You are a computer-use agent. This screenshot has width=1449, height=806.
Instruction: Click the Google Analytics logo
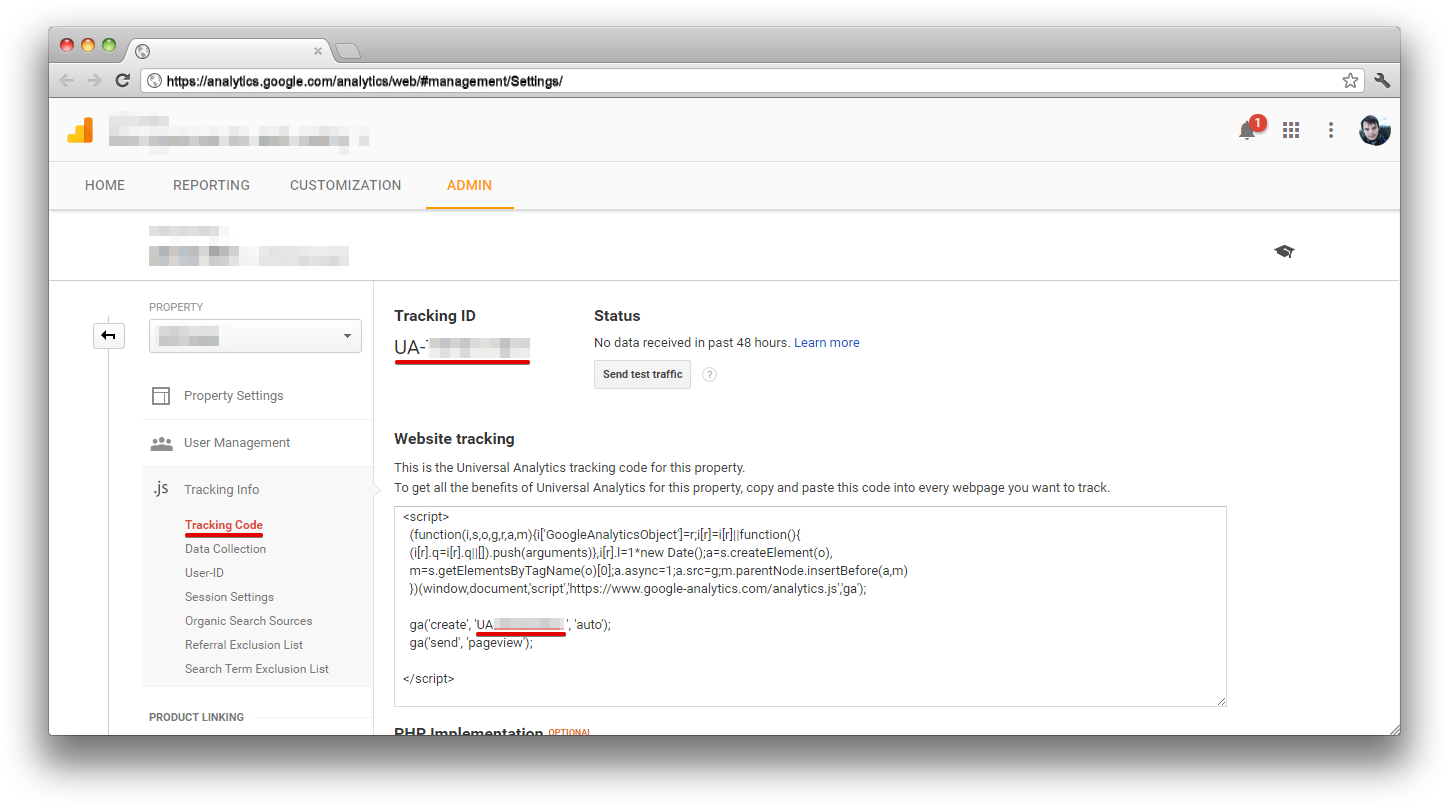80,130
